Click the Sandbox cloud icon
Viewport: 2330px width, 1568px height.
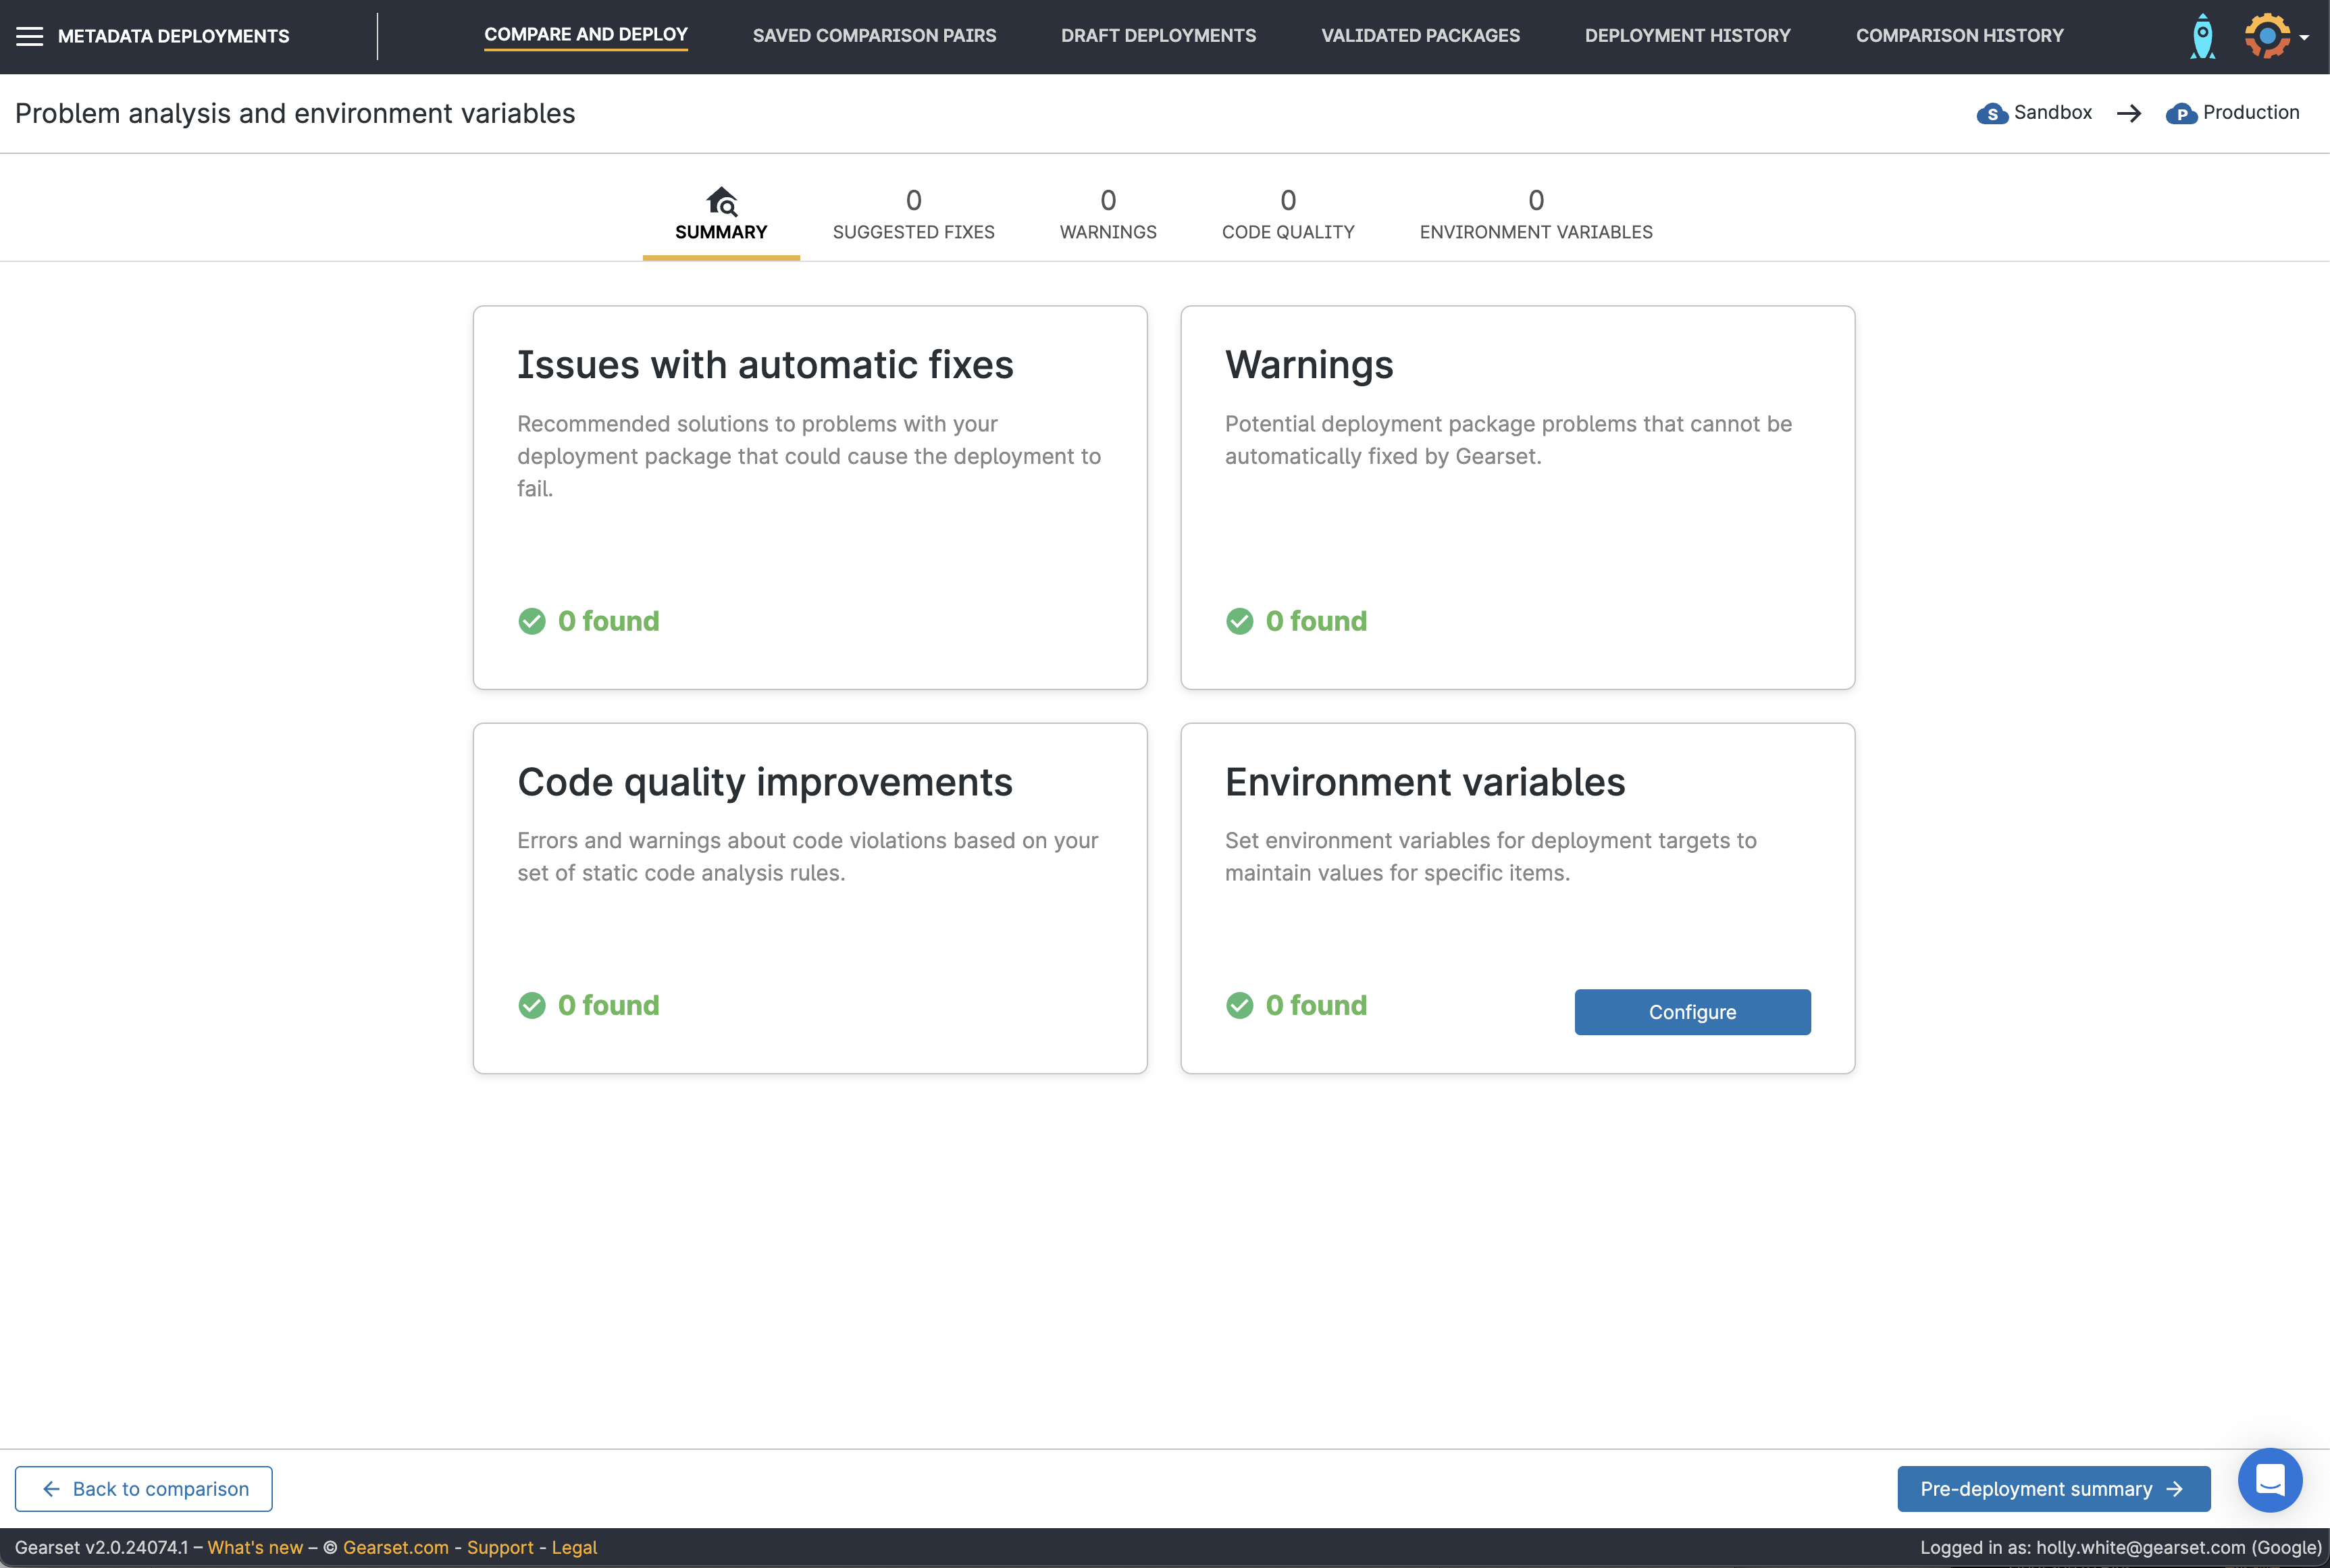(1992, 114)
